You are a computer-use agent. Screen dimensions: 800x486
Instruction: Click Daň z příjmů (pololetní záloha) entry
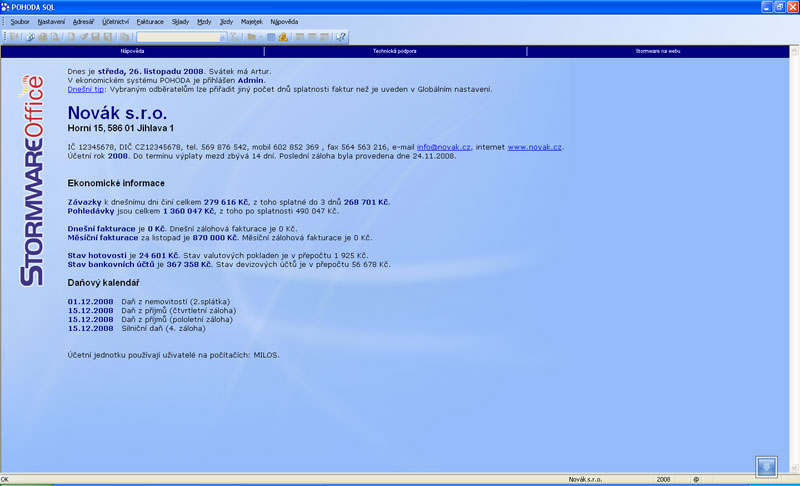pyautogui.click(x=177, y=319)
